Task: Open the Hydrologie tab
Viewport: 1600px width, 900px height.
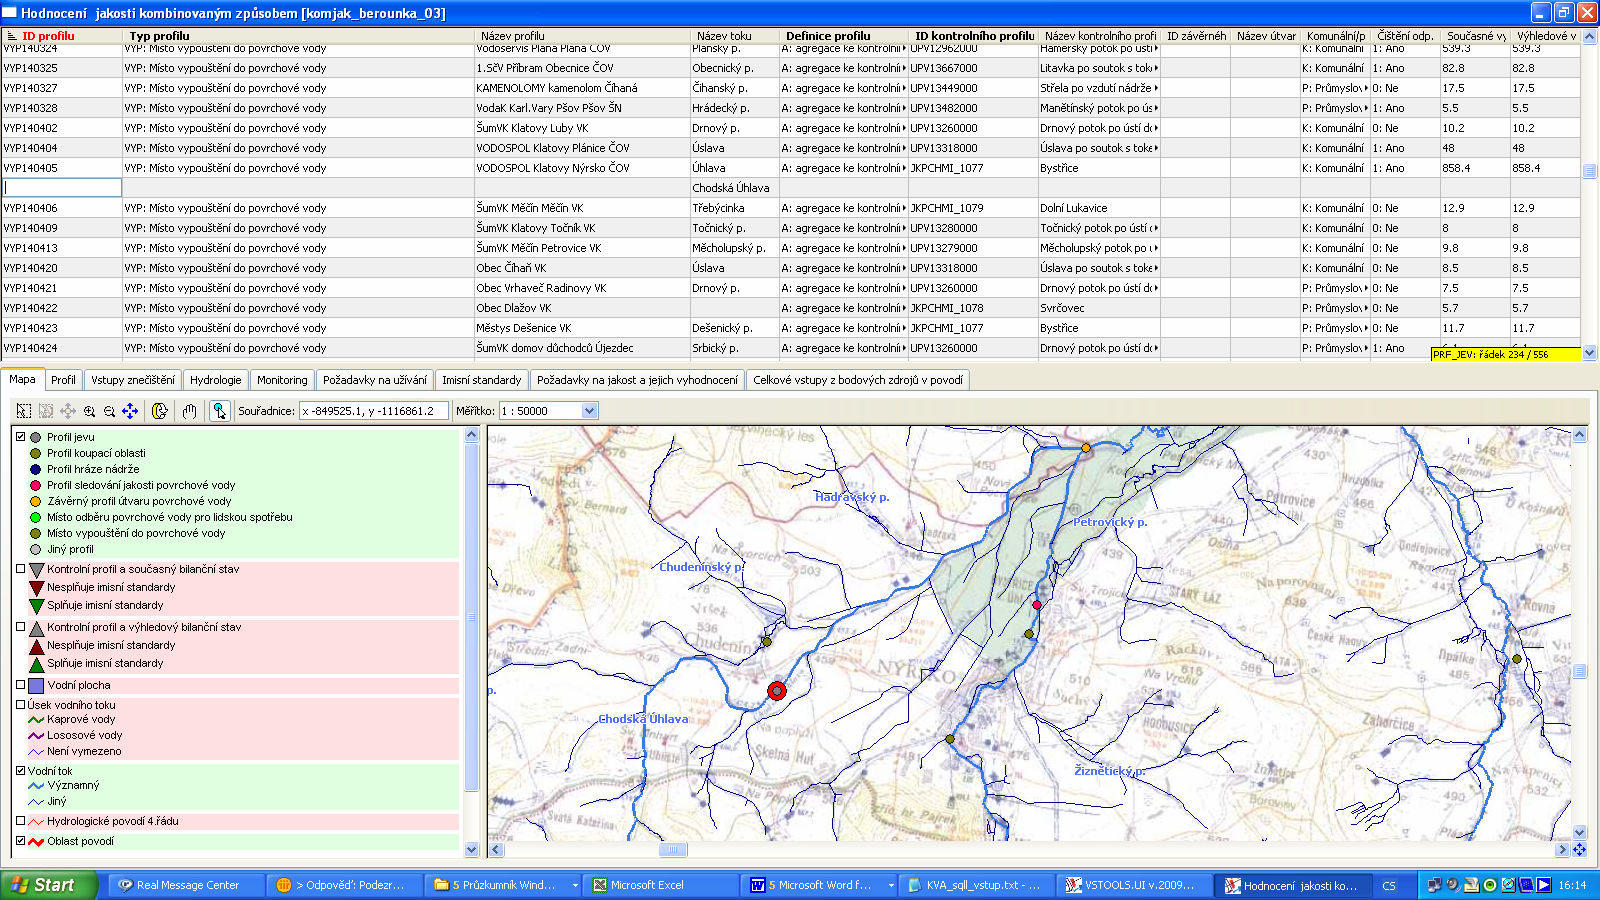Action: coord(216,380)
